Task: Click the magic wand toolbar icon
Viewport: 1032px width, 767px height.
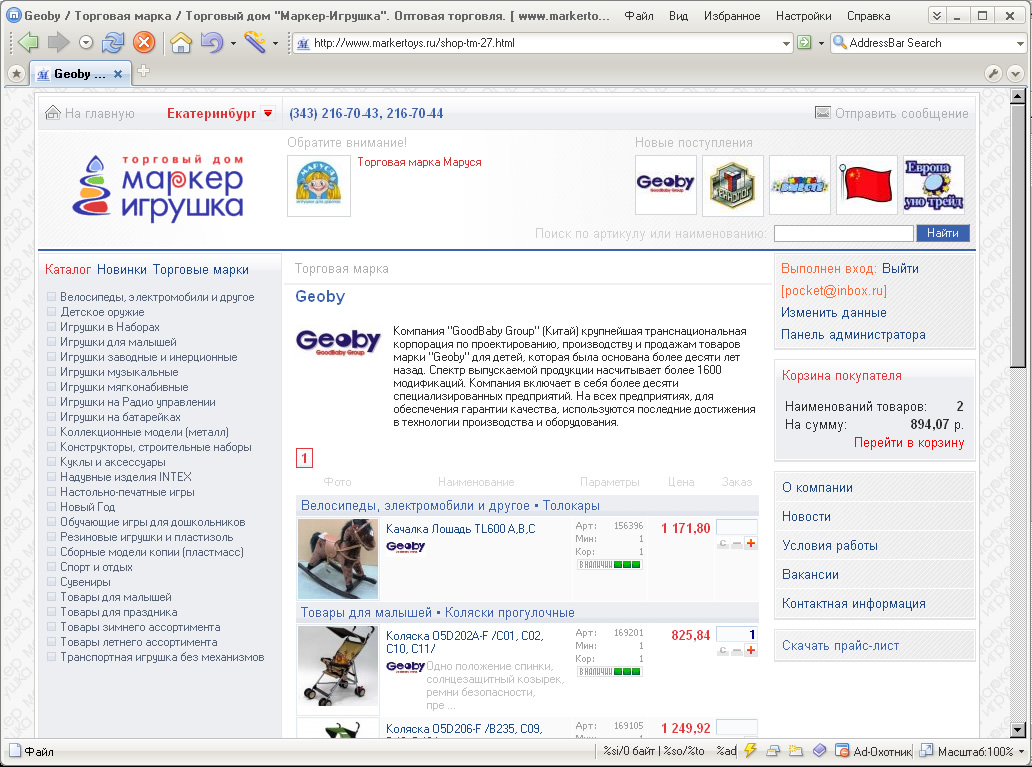Action: pos(255,43)
